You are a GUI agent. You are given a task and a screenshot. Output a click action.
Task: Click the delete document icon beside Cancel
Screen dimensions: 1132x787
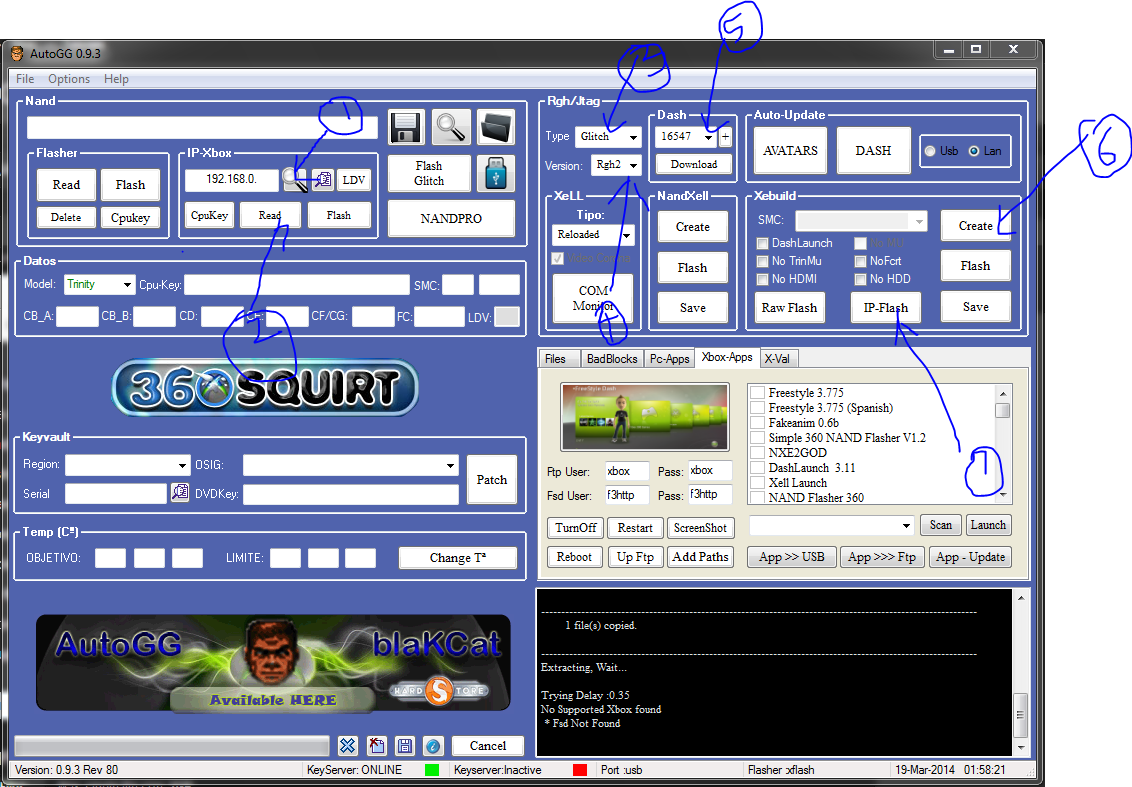tap(377, 746)
